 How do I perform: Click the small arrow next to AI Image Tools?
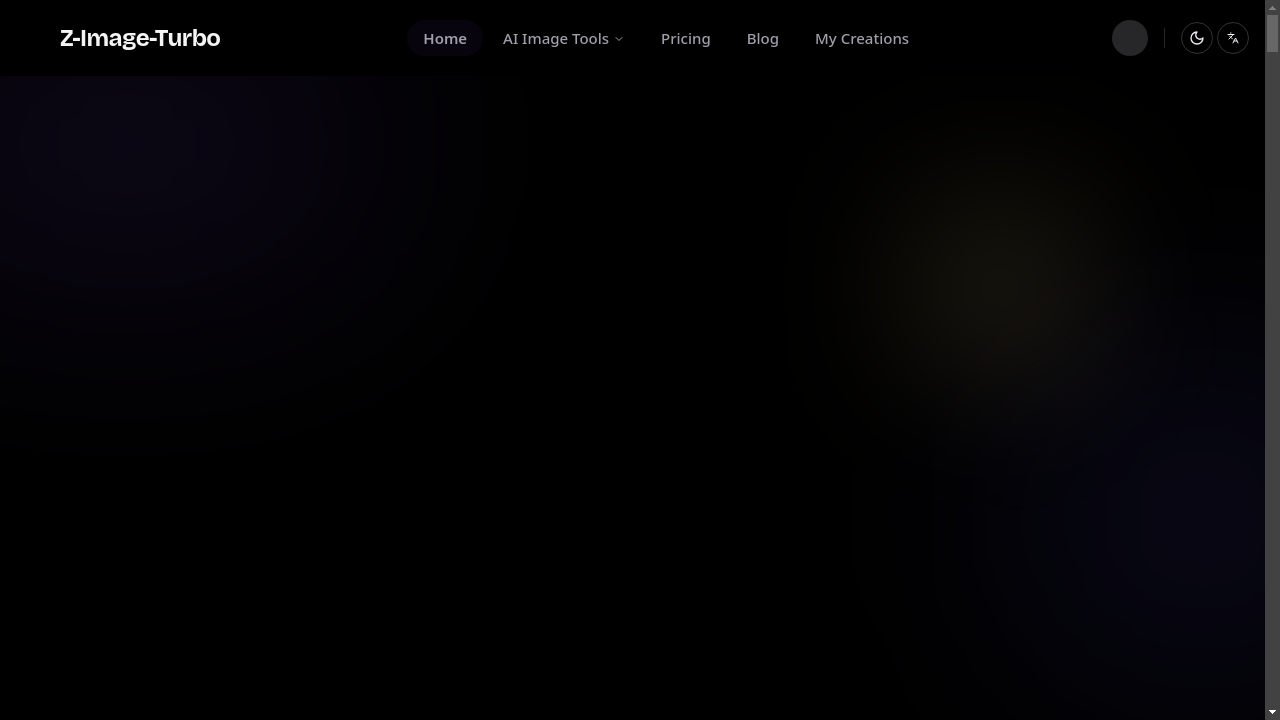coord(619,39)
